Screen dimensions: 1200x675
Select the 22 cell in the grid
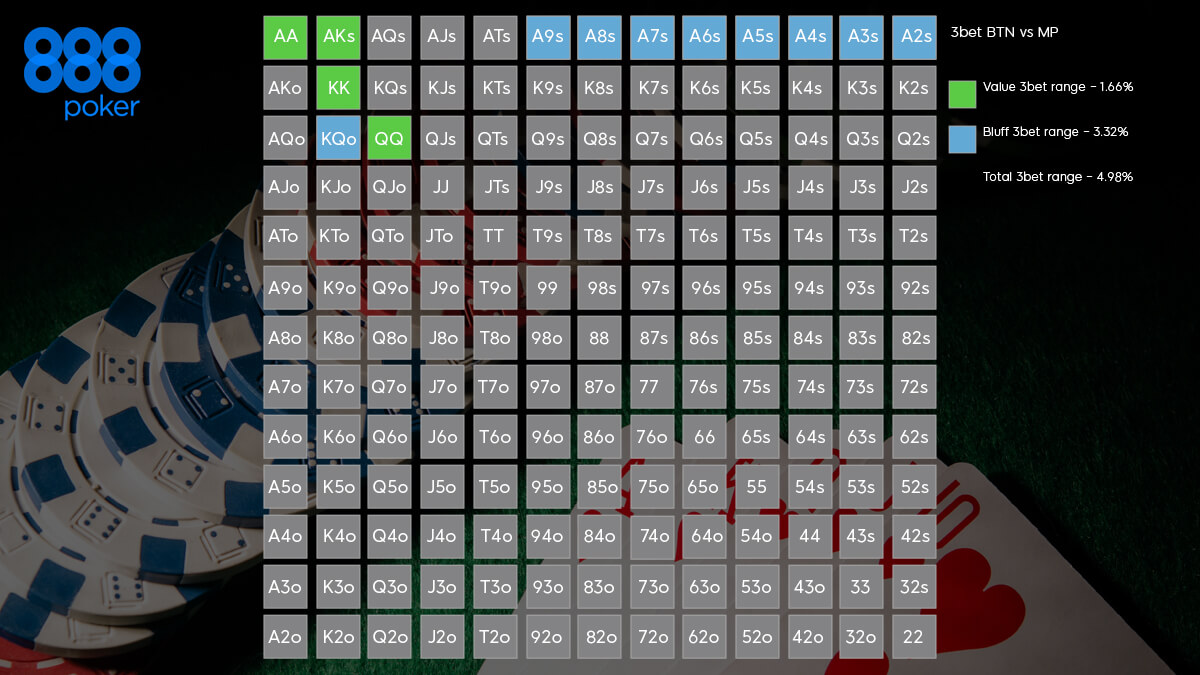click(914, 637)
